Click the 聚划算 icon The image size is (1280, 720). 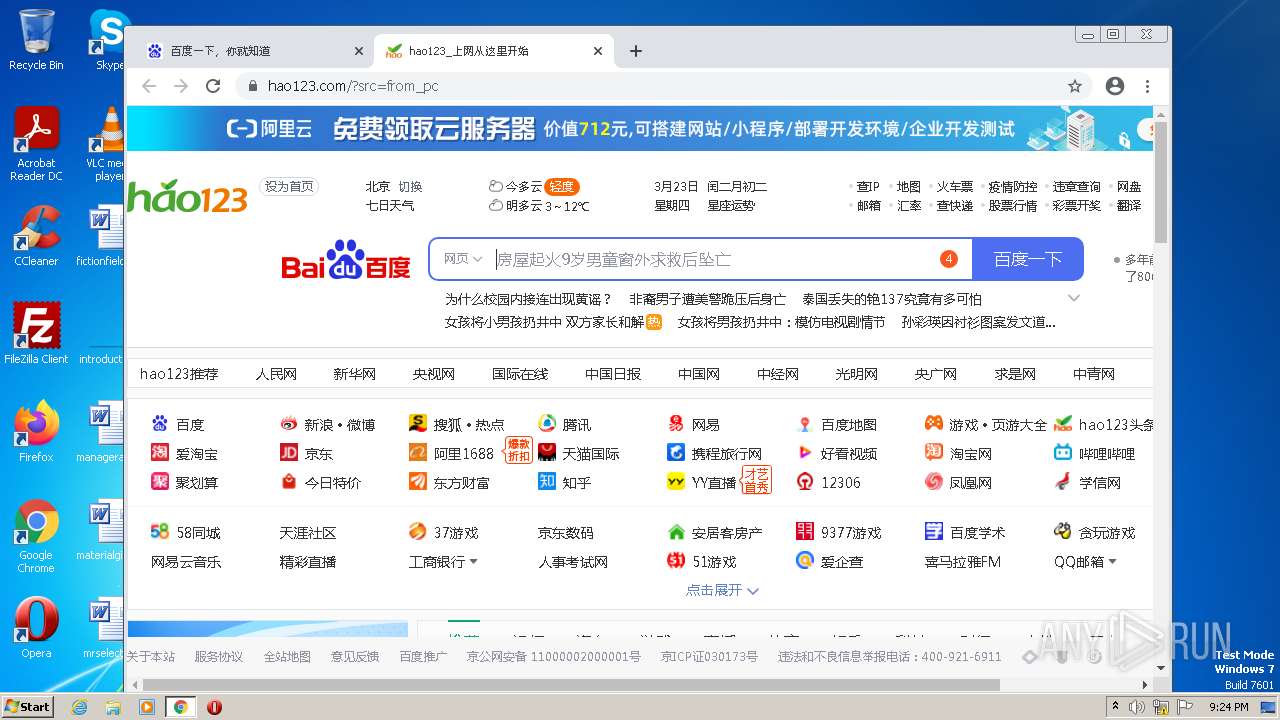[160, 482]
